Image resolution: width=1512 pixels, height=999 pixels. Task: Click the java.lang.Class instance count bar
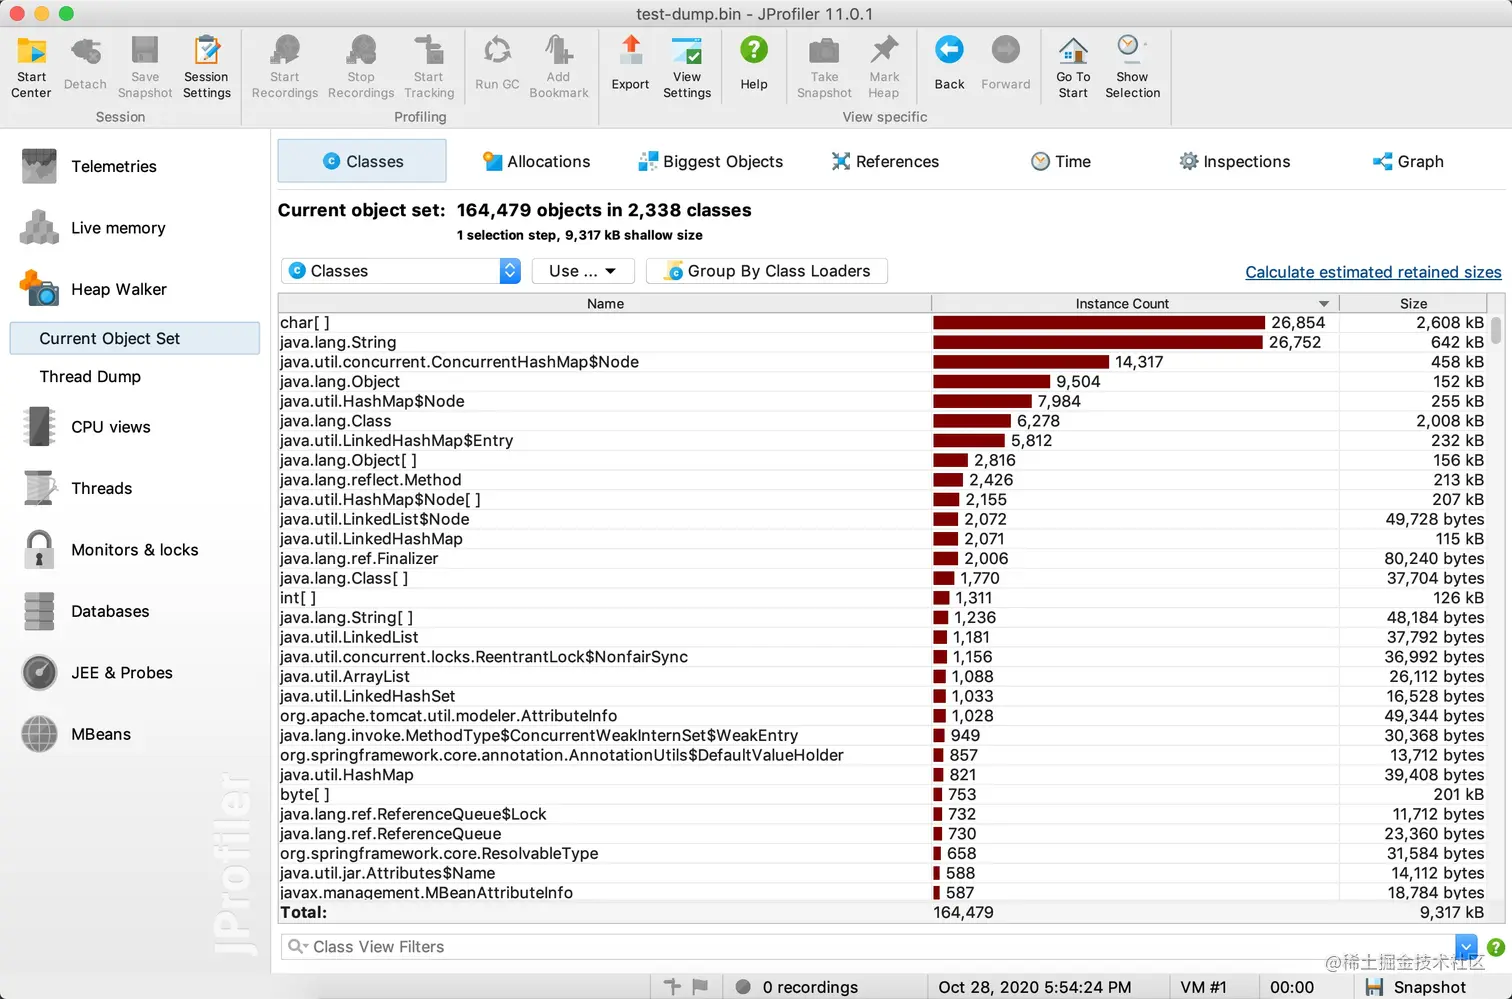[x=972, y=421]
